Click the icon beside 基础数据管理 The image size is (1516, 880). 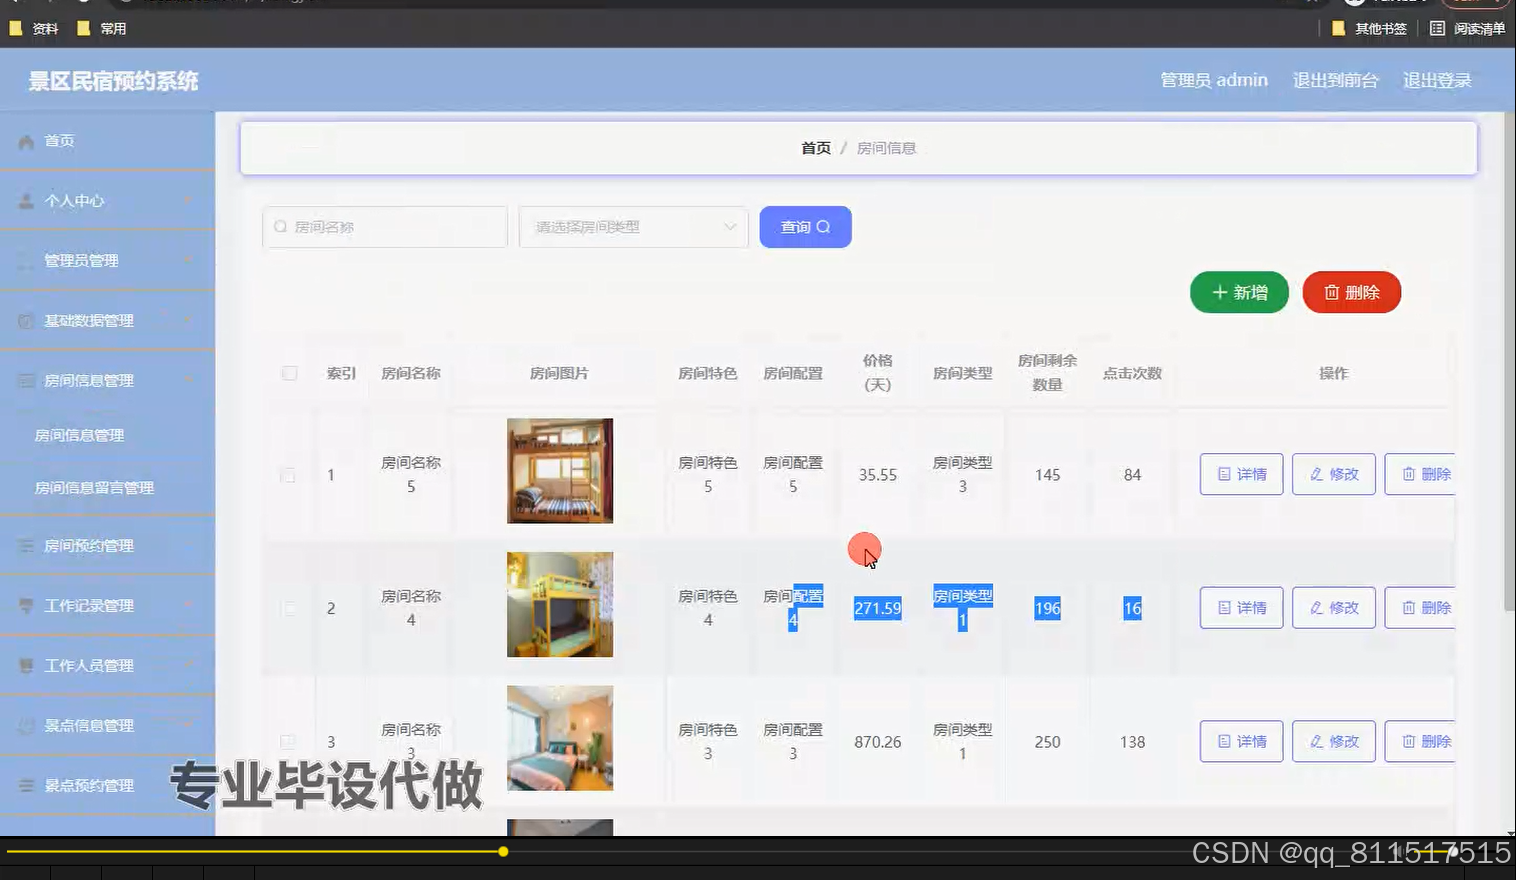tap(26, 321)
